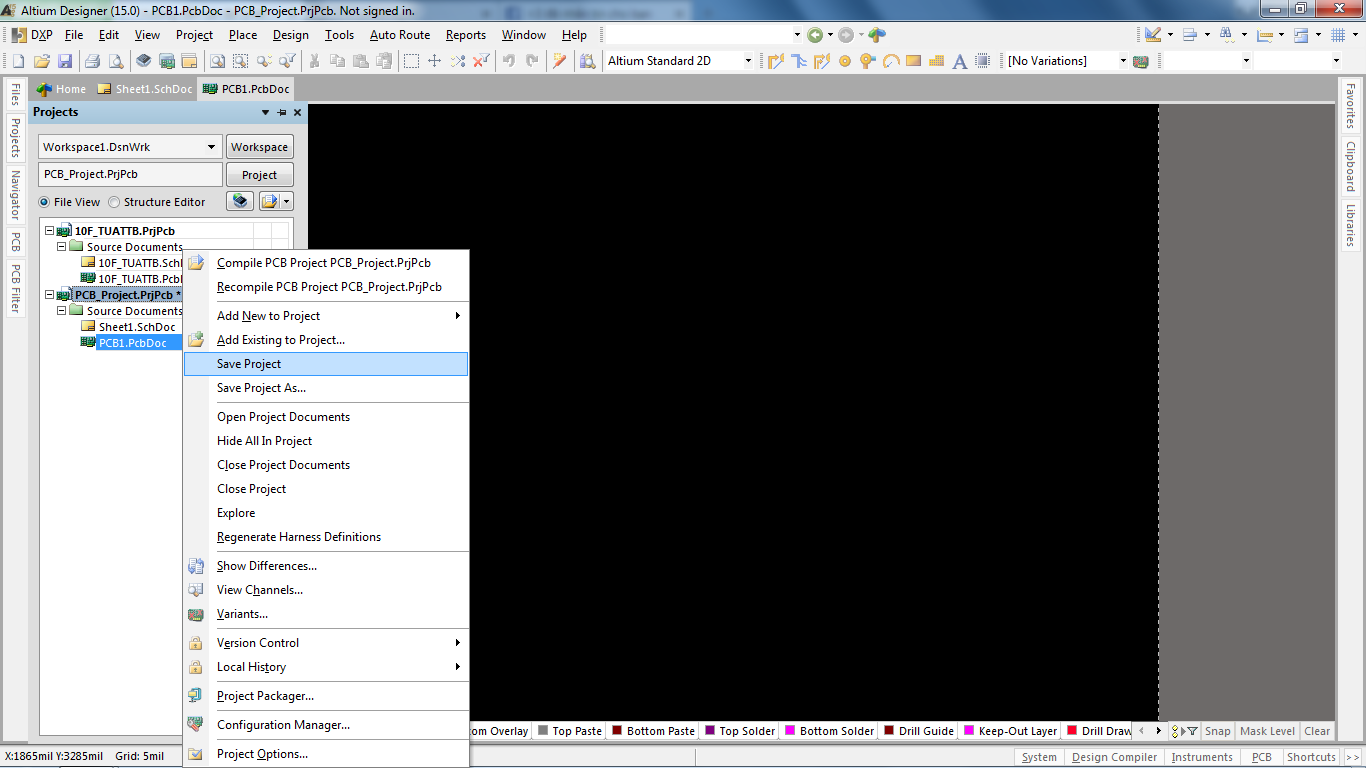
Task: Open the Navigator side panel tab
Action: pos(15,195)
